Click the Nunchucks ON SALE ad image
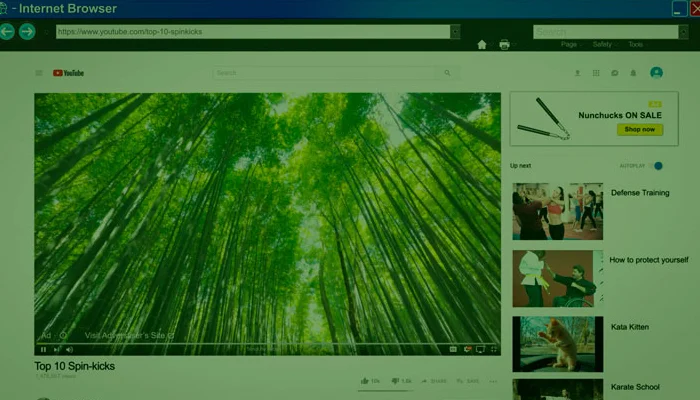This screenshot has height=400, width=700. (x=543, y=119)
